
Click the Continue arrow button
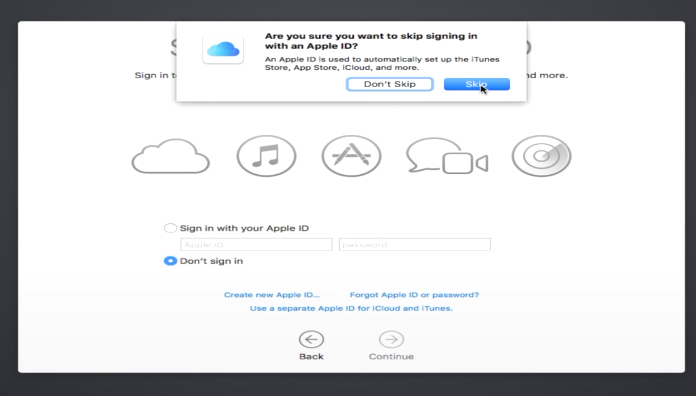(391, 340)
